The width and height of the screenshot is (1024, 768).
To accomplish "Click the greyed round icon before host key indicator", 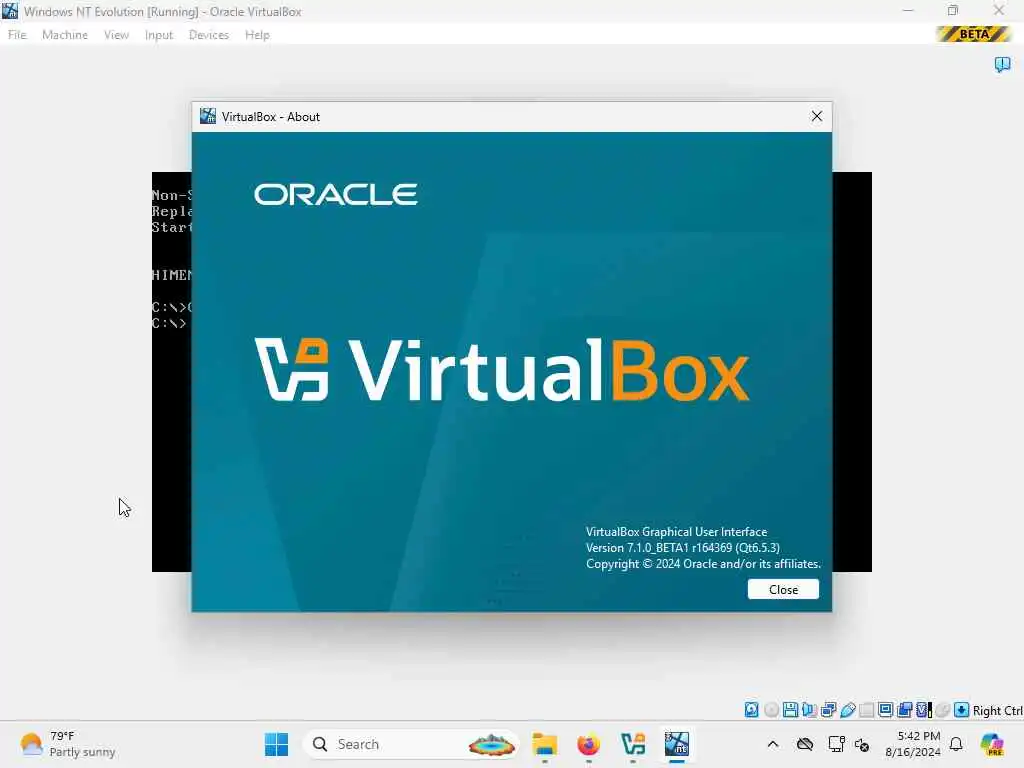I will (942, 710).
